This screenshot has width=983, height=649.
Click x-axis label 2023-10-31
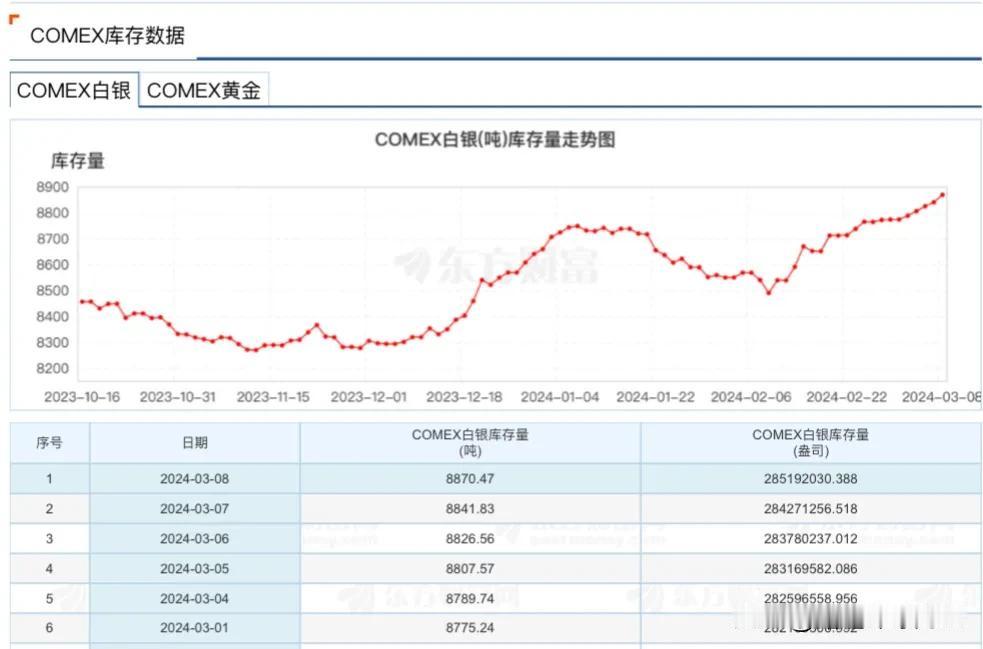click(177, 397)
